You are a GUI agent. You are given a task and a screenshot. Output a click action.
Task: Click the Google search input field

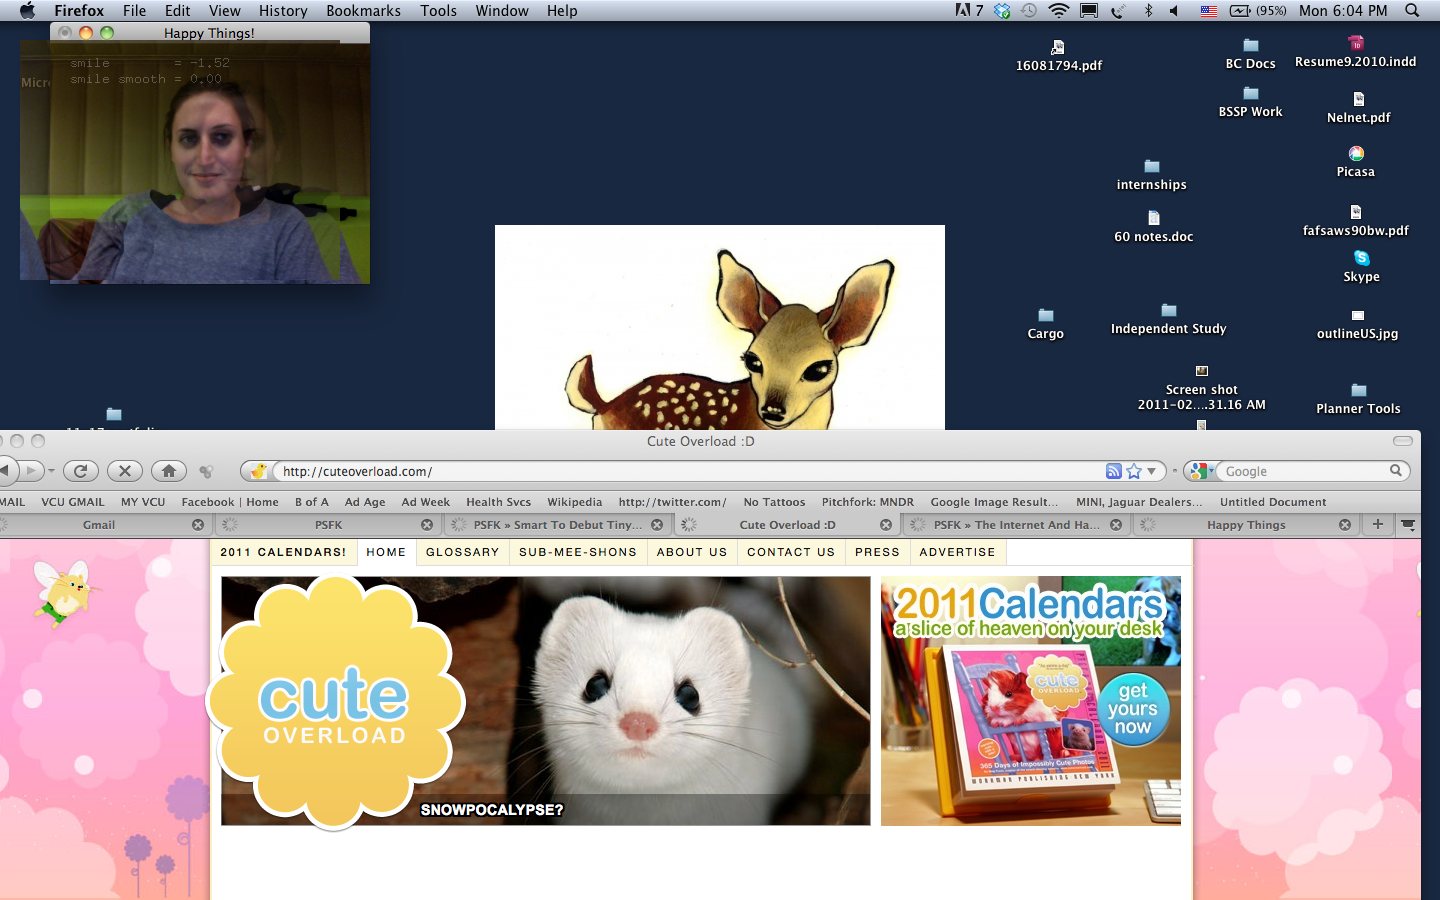(x=1300, y=471)
